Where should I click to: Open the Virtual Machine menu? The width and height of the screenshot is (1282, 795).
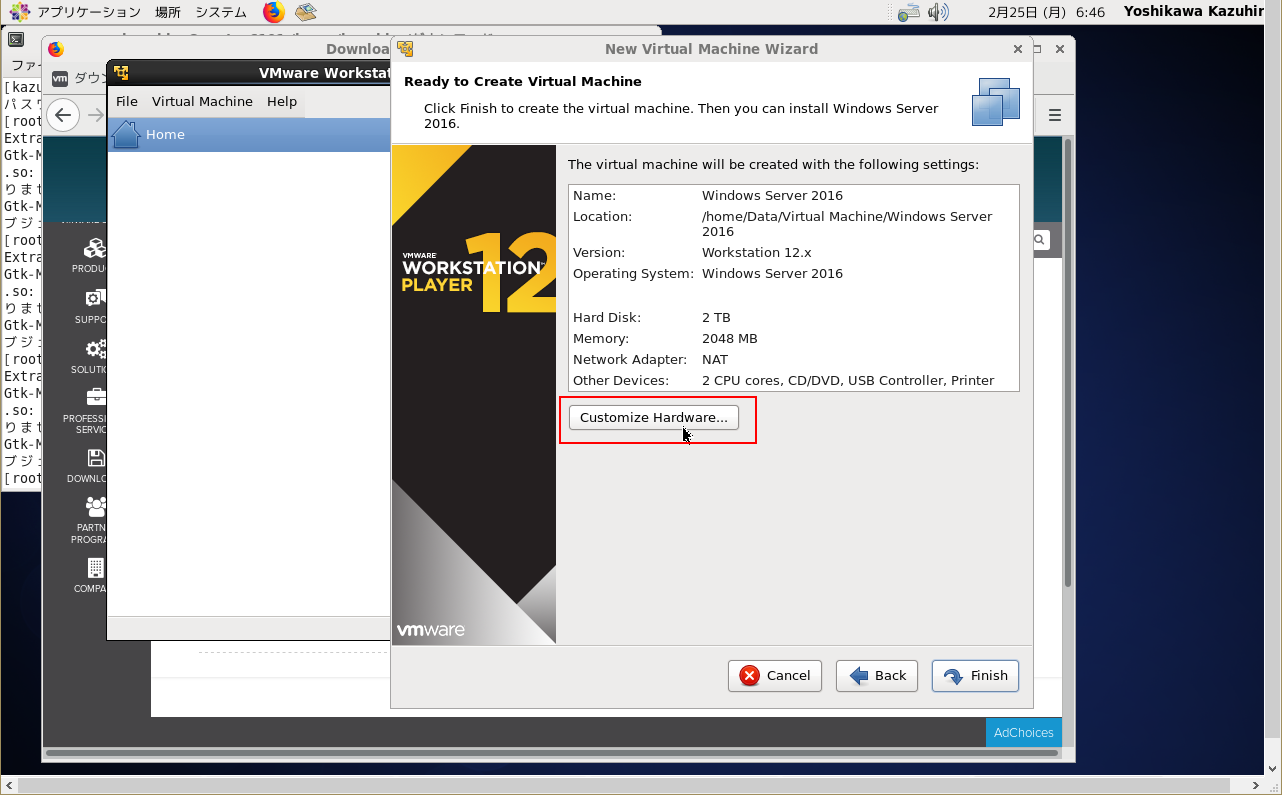202,101
